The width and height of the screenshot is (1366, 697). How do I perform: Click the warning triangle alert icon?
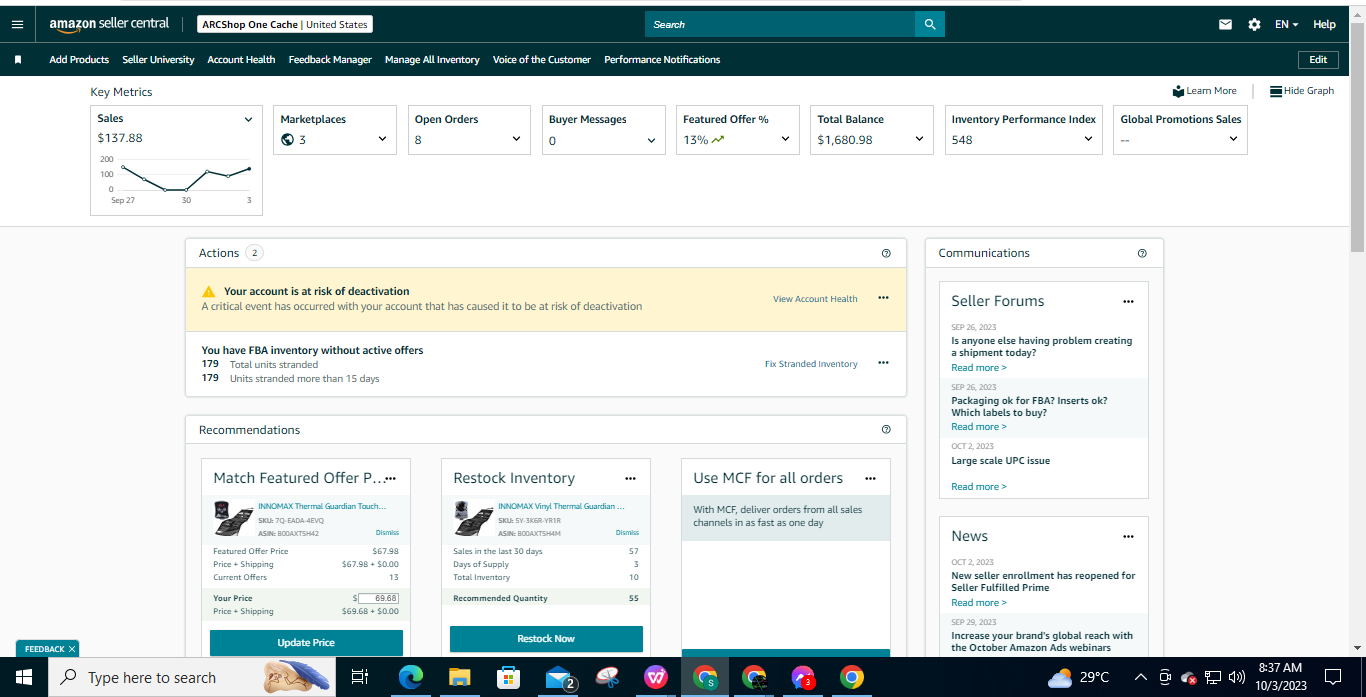click(x=208, y=291)
